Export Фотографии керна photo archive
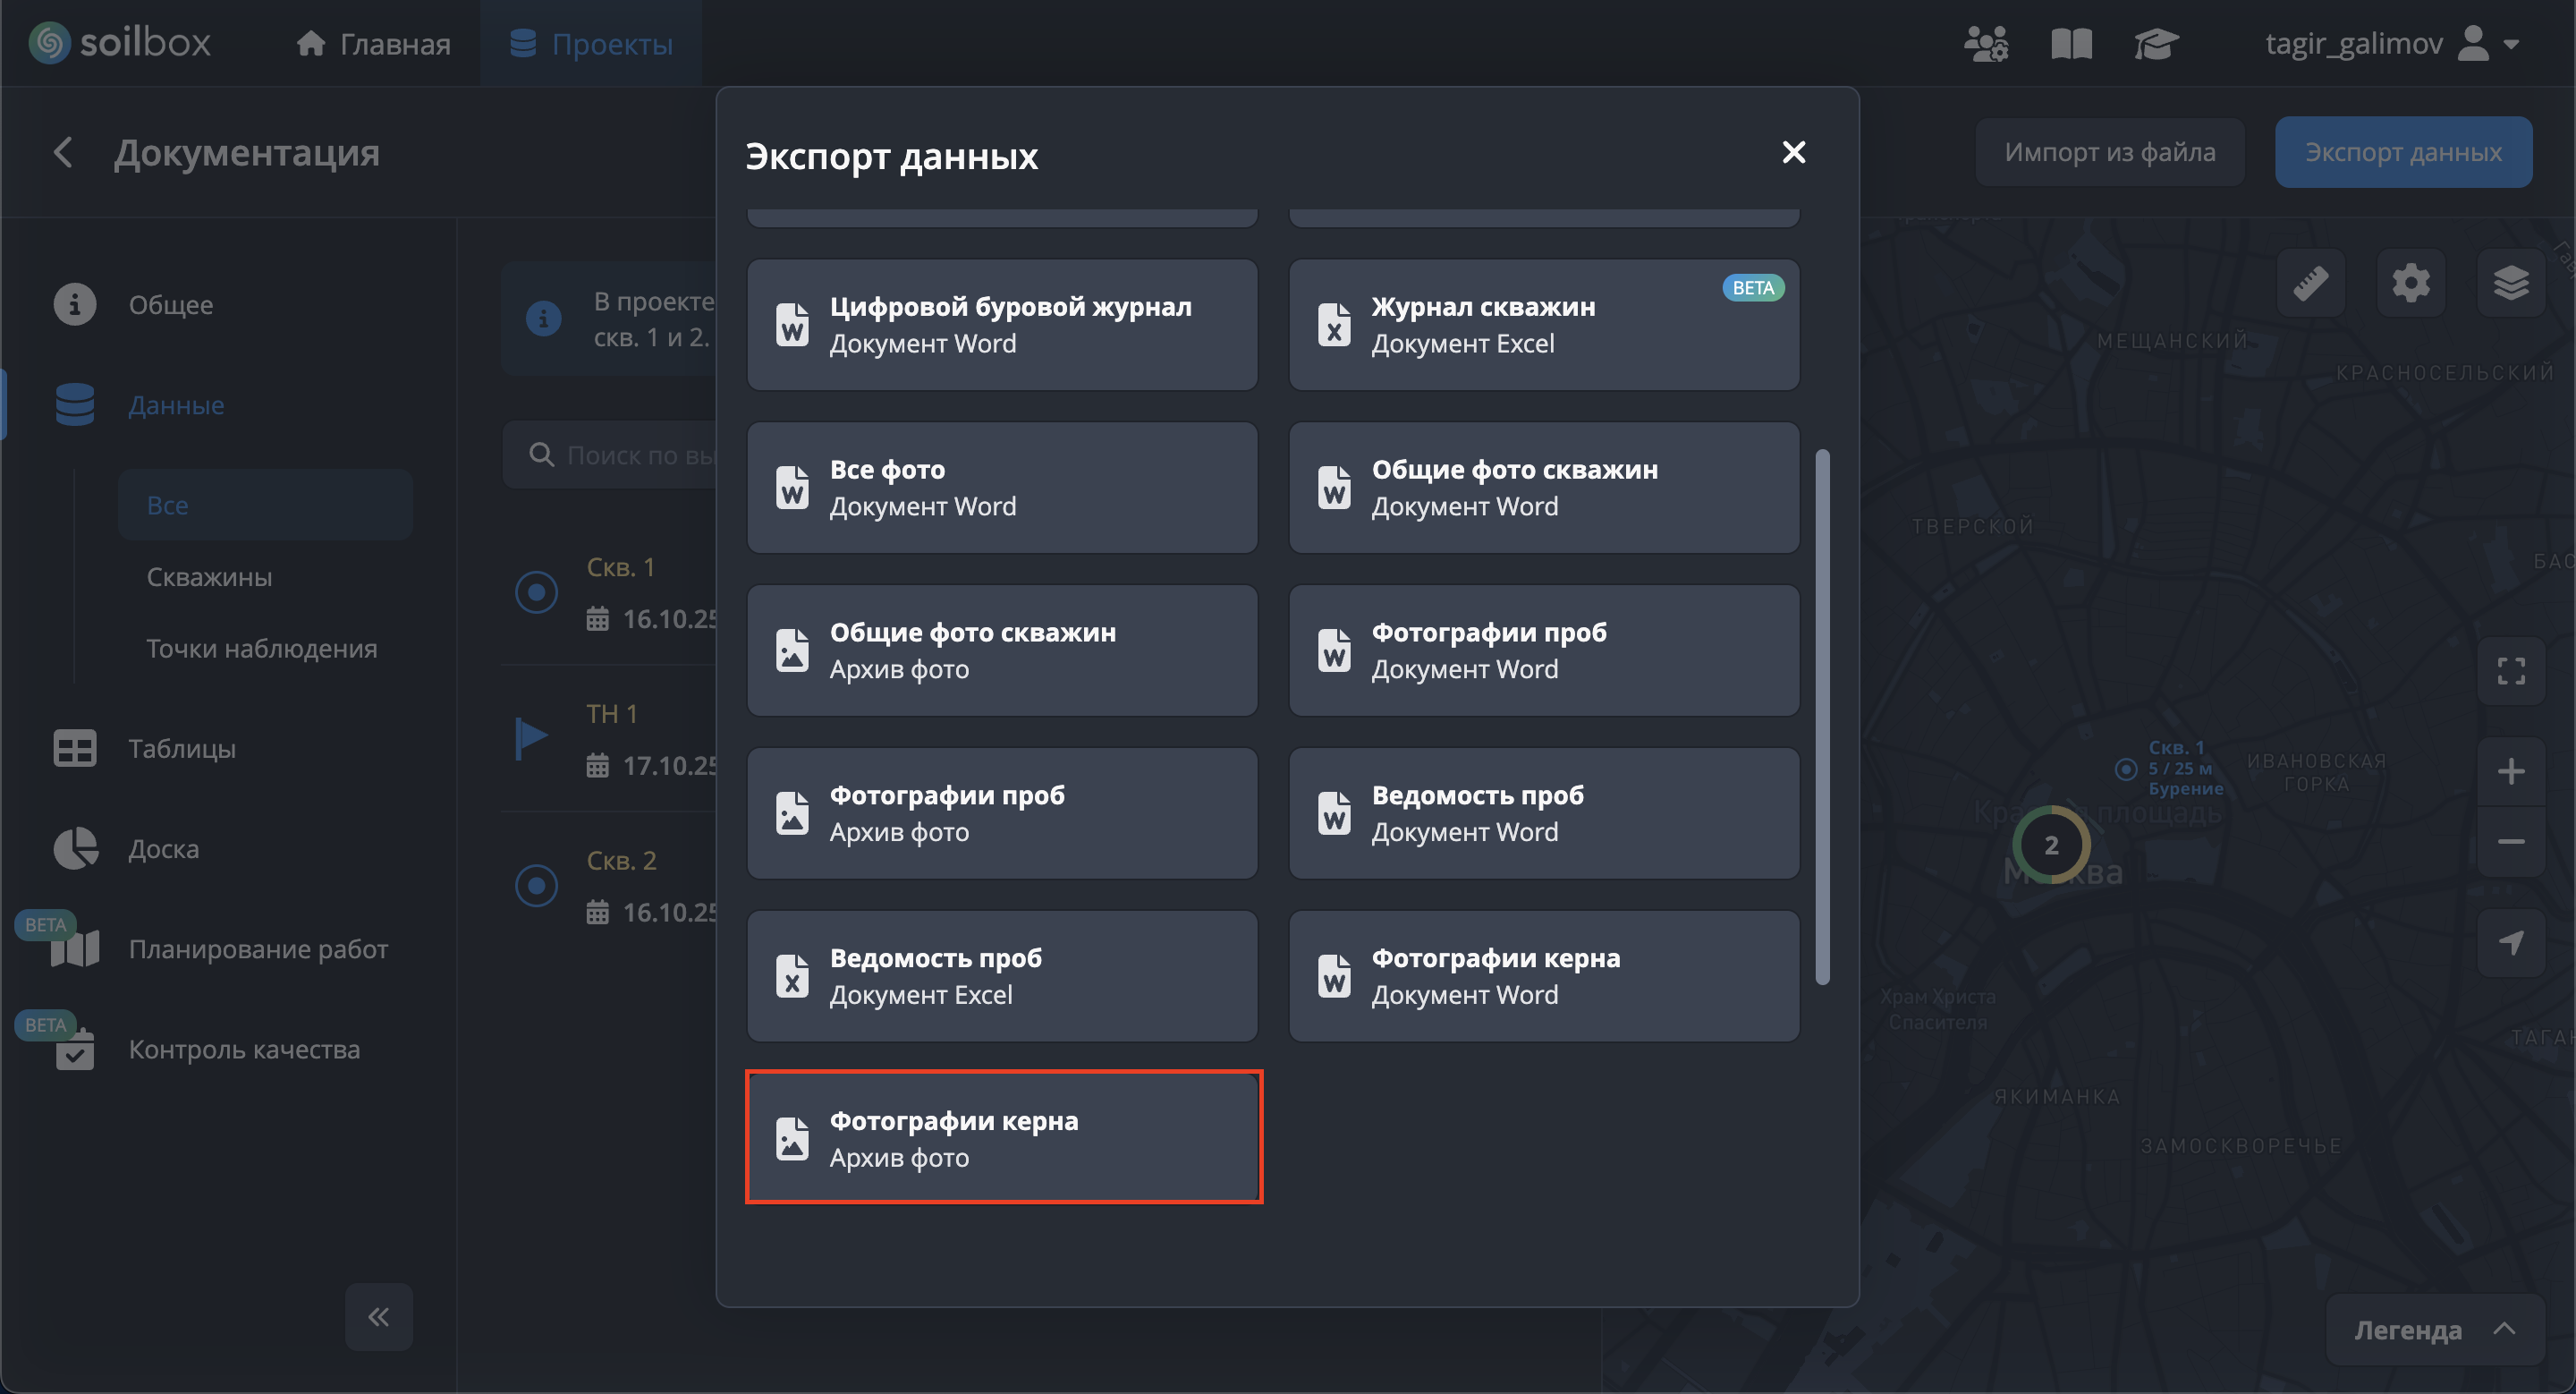This screenshot has height=1394, width=2576. coord(1002,1138)
